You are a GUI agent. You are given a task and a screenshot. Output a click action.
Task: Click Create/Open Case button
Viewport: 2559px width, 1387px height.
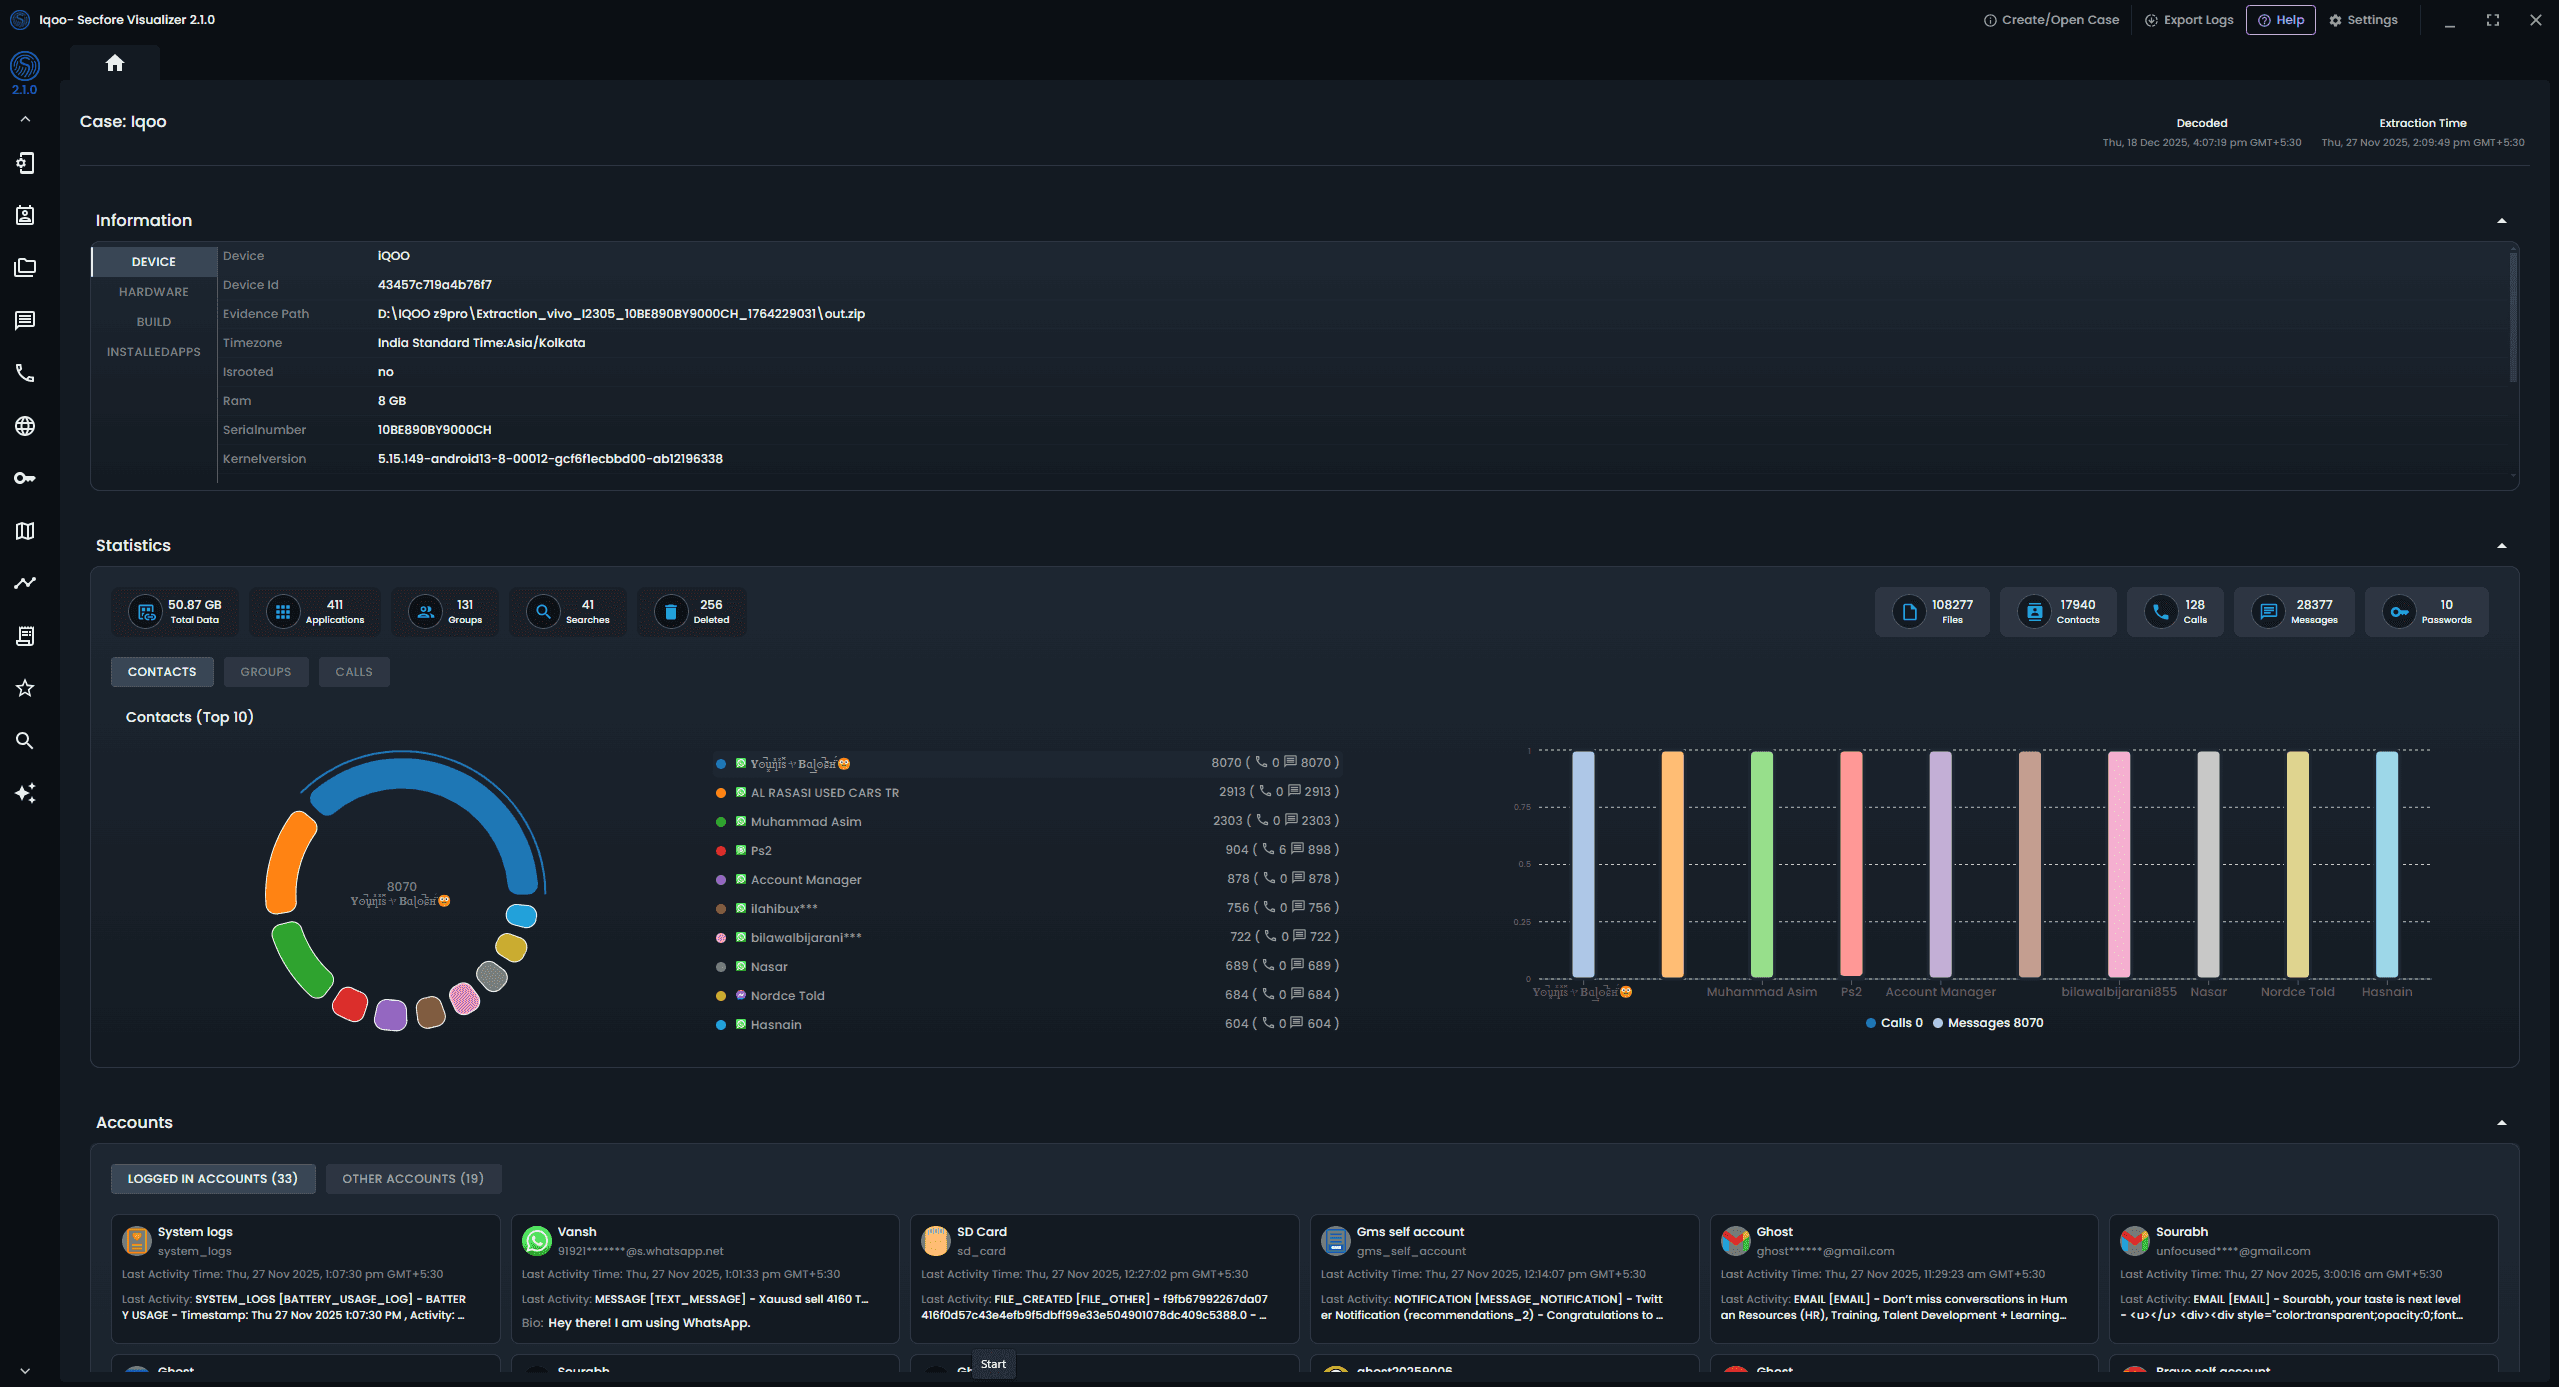click(x=2051, y=20)
